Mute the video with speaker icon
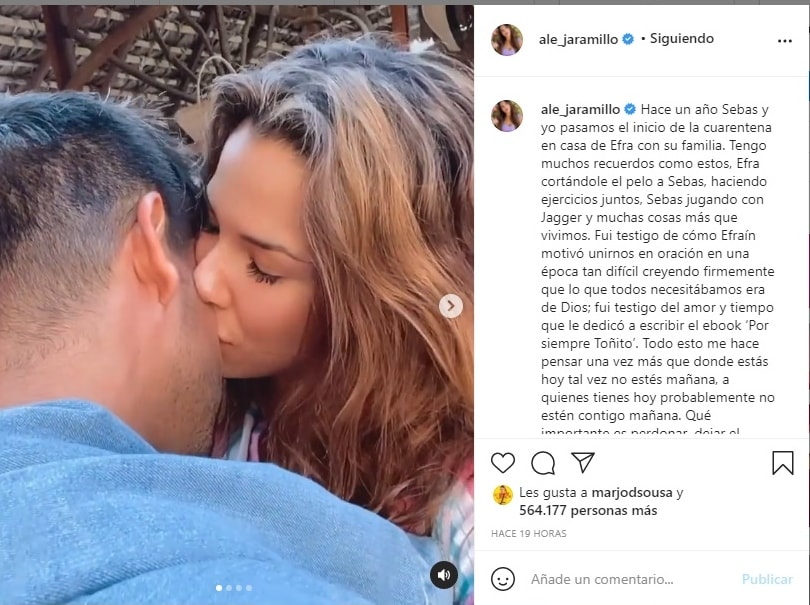 (x=444, y=575)
